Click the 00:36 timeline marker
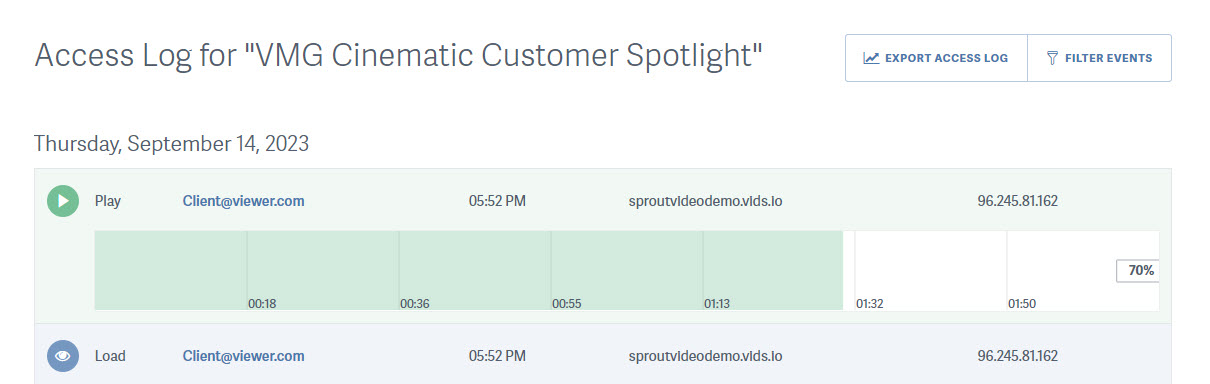Image resolution: width=1210 pixels, height=384 pixels. [x=414, y=302]
